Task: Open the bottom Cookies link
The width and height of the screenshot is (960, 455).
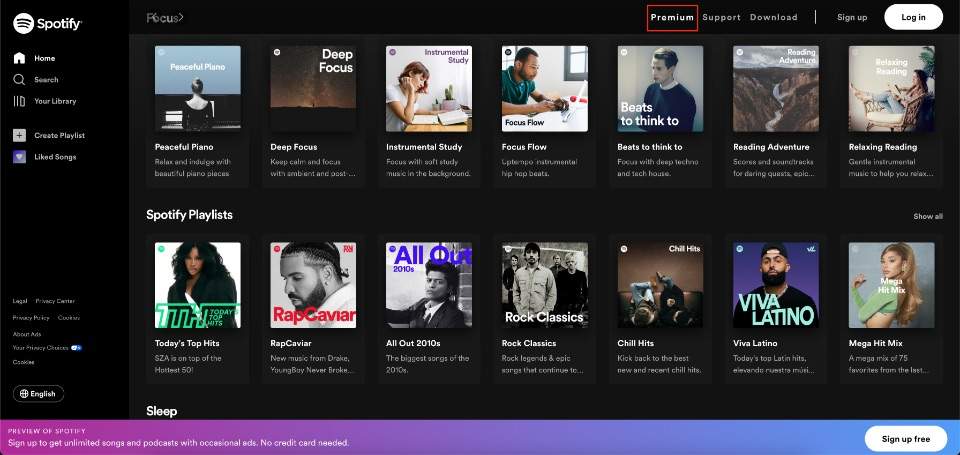Action: pyautogui.click(x=23, y=362)
